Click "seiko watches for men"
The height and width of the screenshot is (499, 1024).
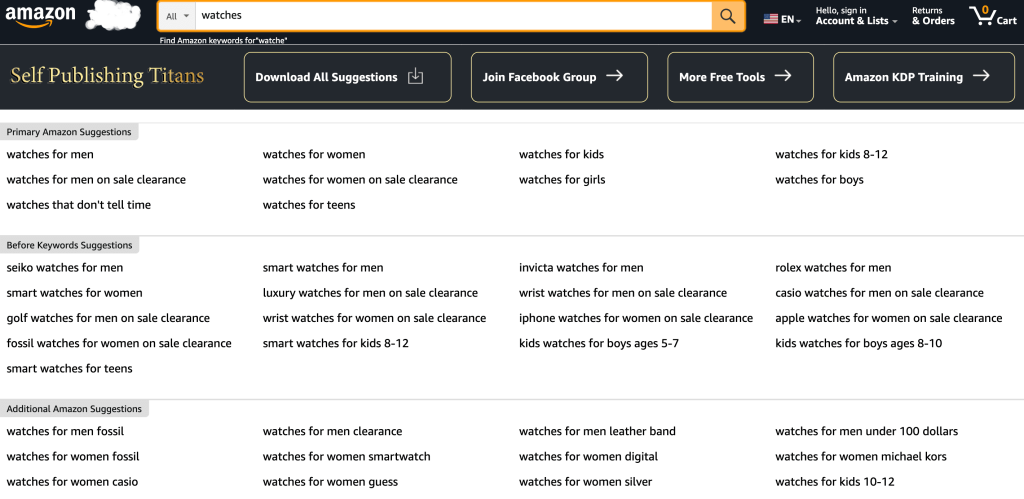[x=65, y=268]
